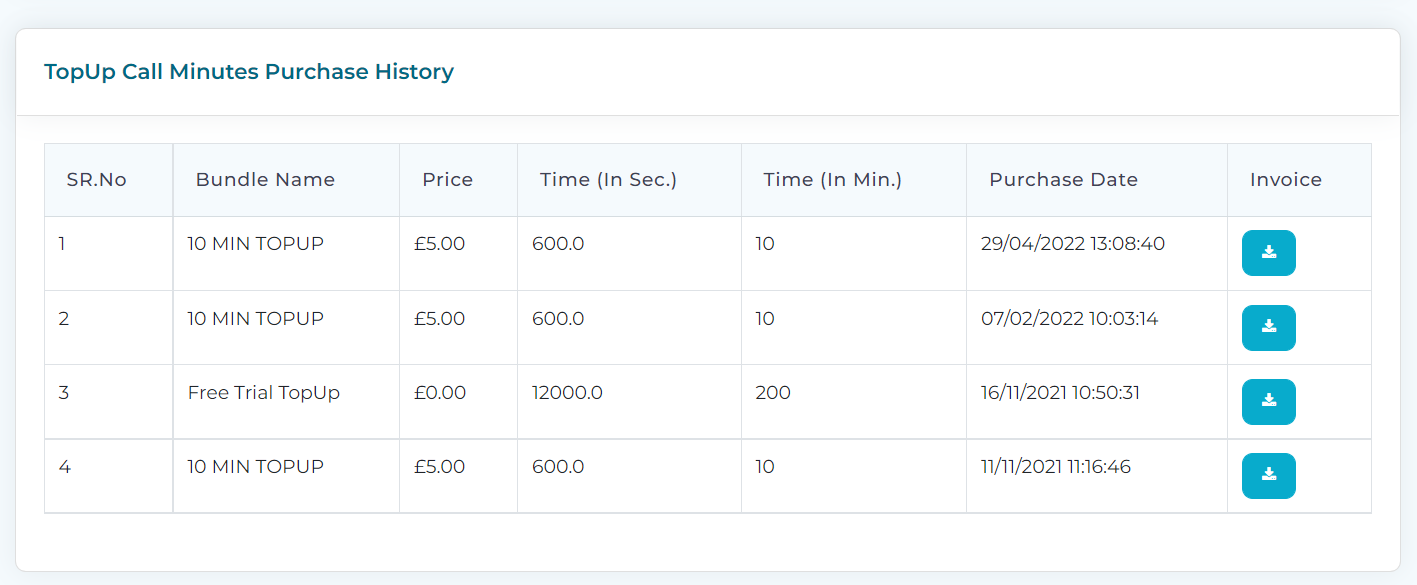
Task: Click the Bundle Name column header
Action: (265, 180)
